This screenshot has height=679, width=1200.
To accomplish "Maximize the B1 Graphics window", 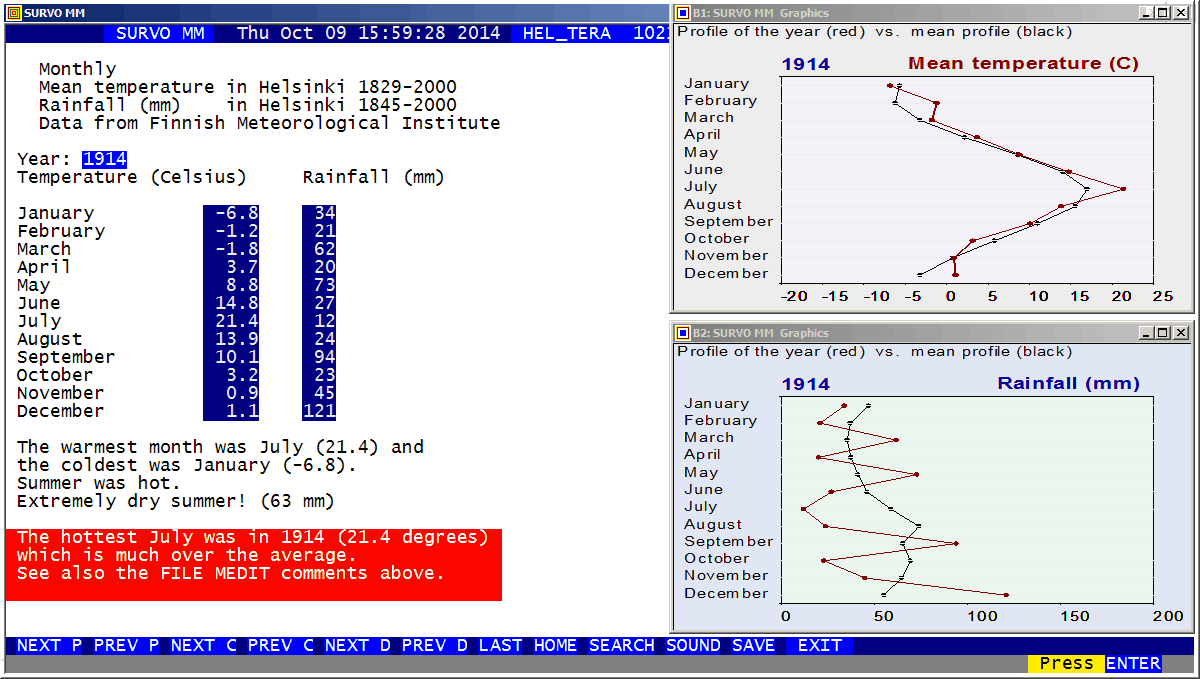I will (1162, 13).
